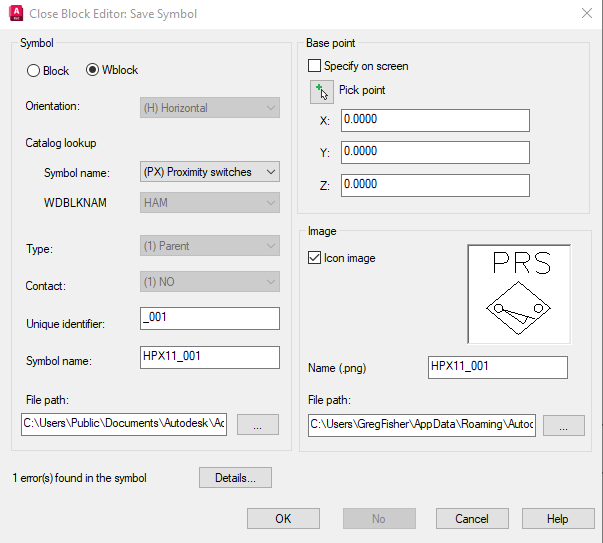Browse for the image file path
Screen dimensions: 603x543
coord(564,425)
